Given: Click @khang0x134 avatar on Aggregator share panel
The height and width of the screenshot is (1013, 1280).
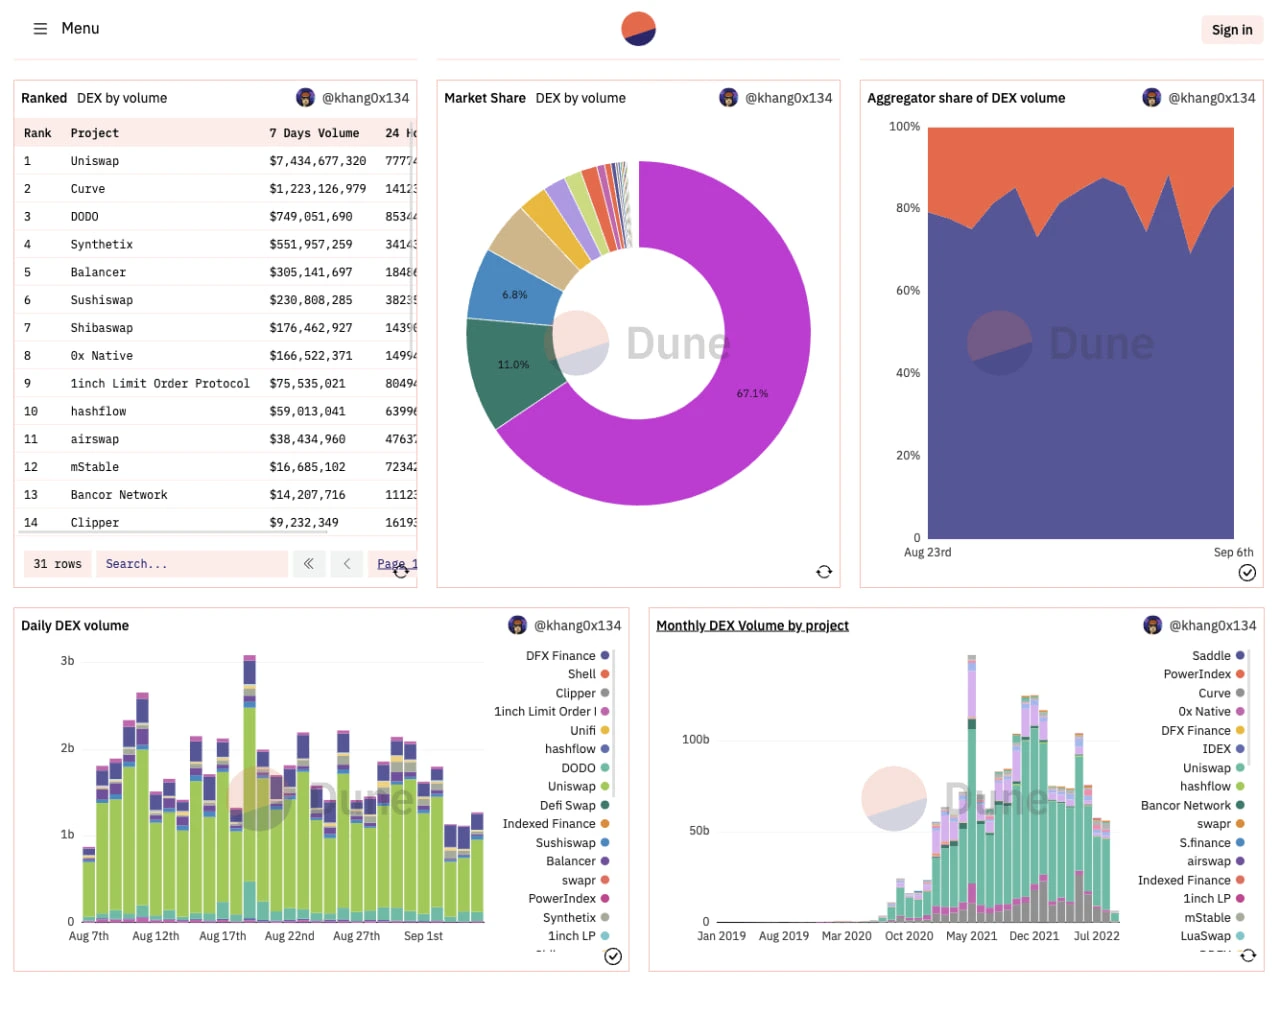Looking at the screenshot, I should [1151, 97].
